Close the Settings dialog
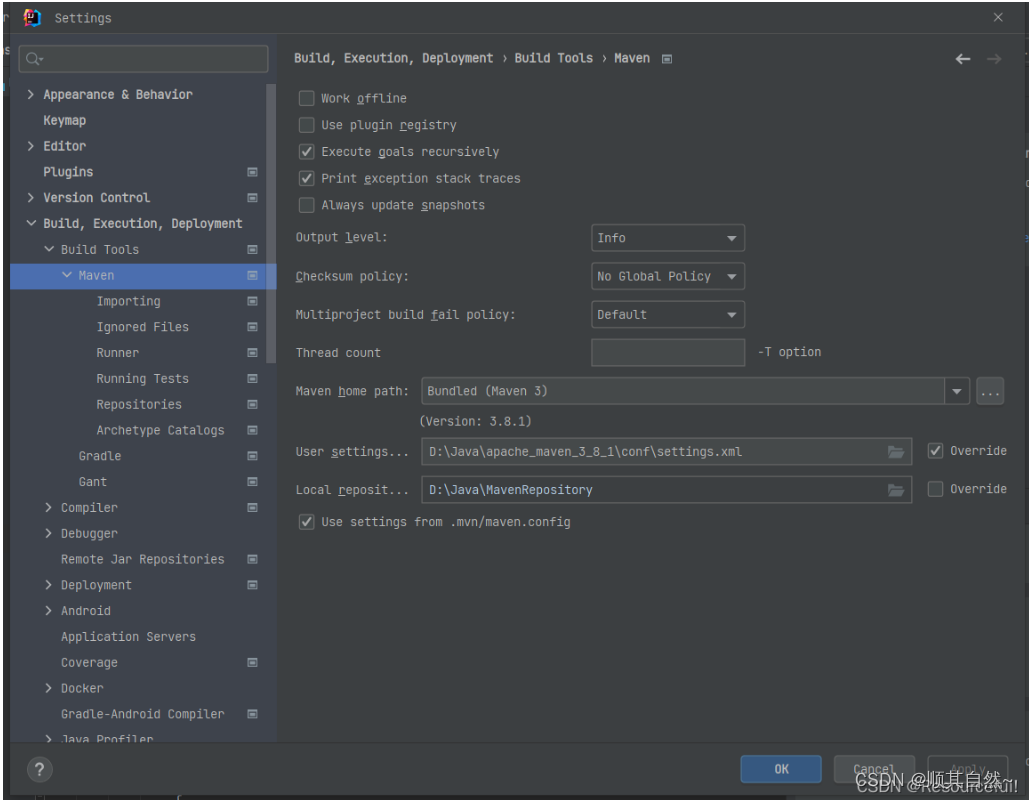 point(998,18)
